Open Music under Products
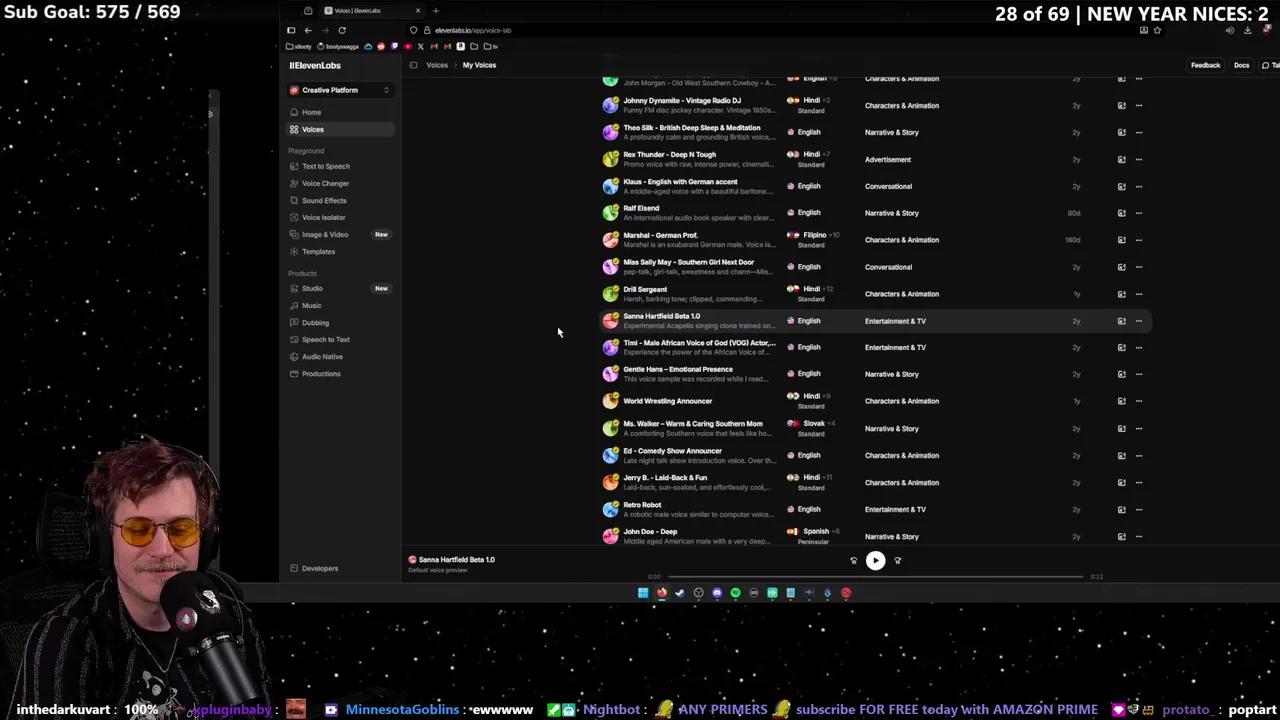This screenshot has height=720, width=1280. [x=312, y=305]
